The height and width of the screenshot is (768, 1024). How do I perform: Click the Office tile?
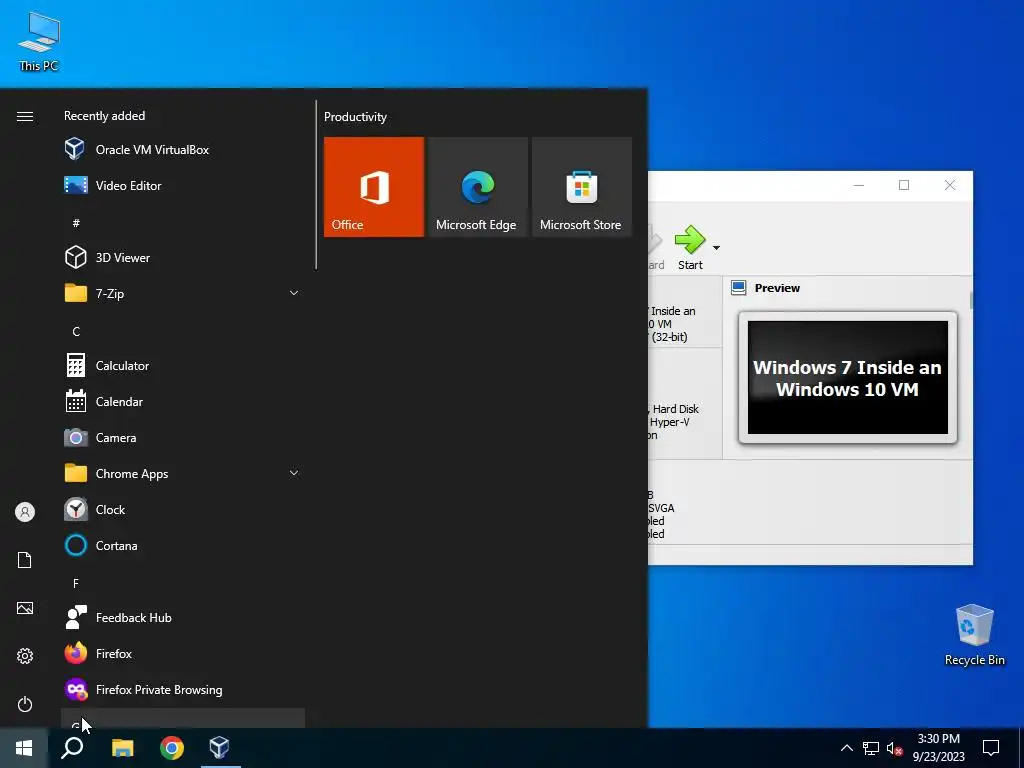tap(374, 187)
